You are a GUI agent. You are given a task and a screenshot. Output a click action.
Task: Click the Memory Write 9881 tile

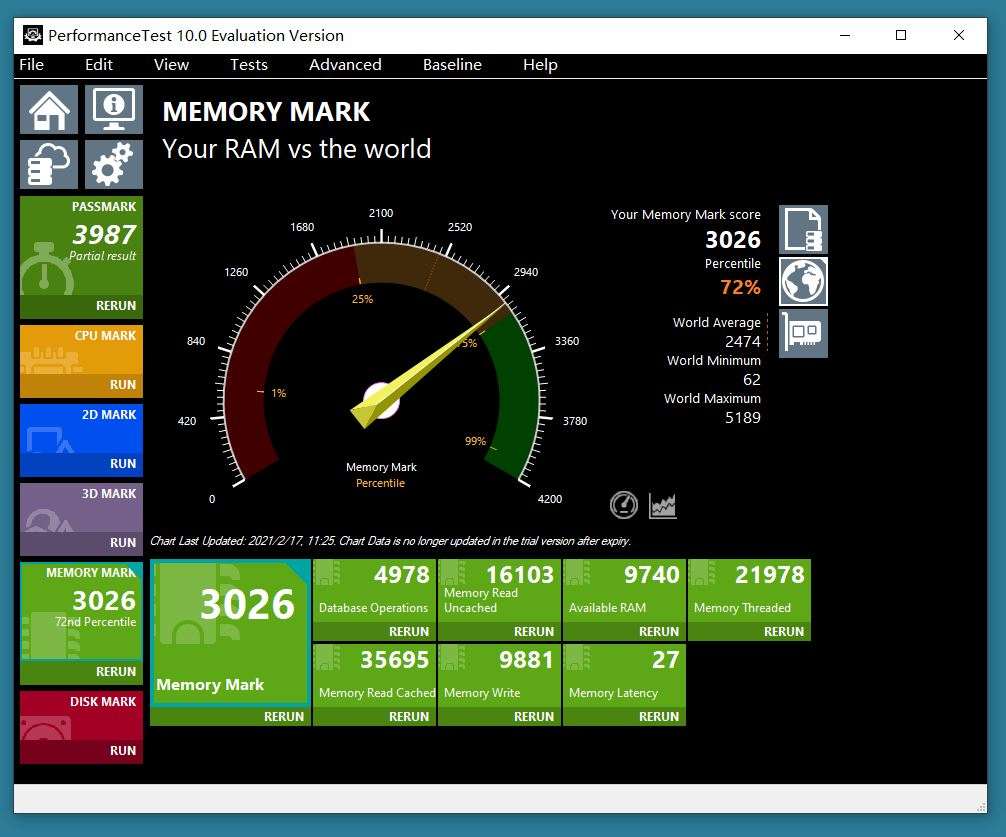[499, 675]
